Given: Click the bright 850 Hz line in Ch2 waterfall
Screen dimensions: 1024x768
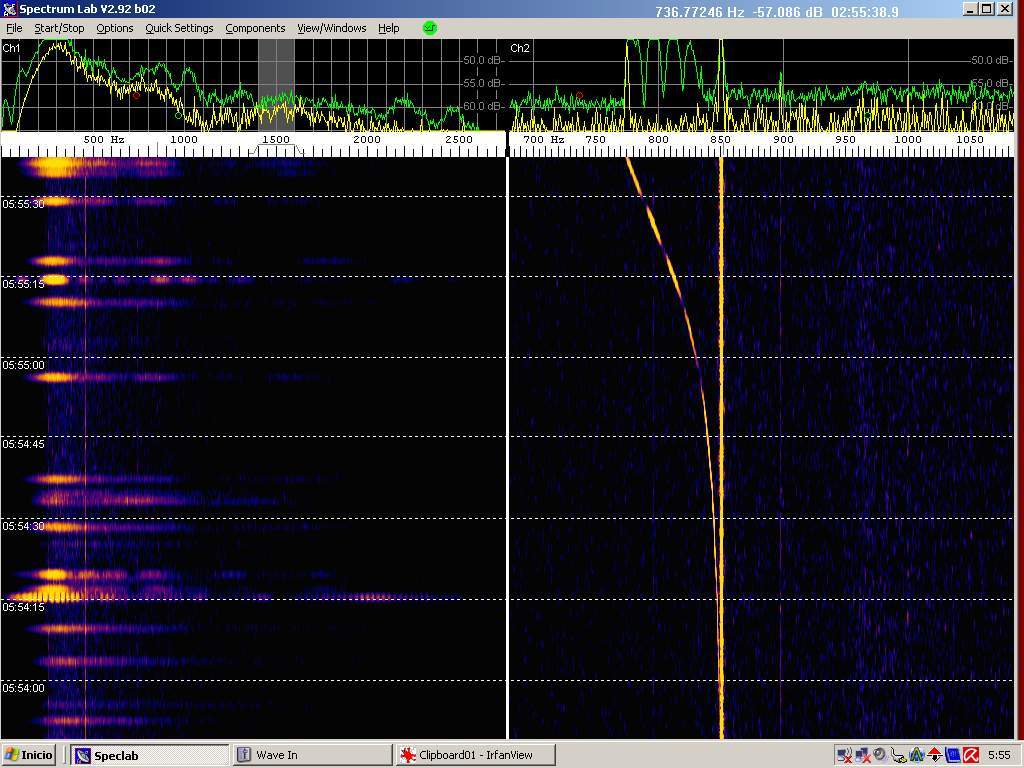Looking at the screenshot, I should point(721,450).
